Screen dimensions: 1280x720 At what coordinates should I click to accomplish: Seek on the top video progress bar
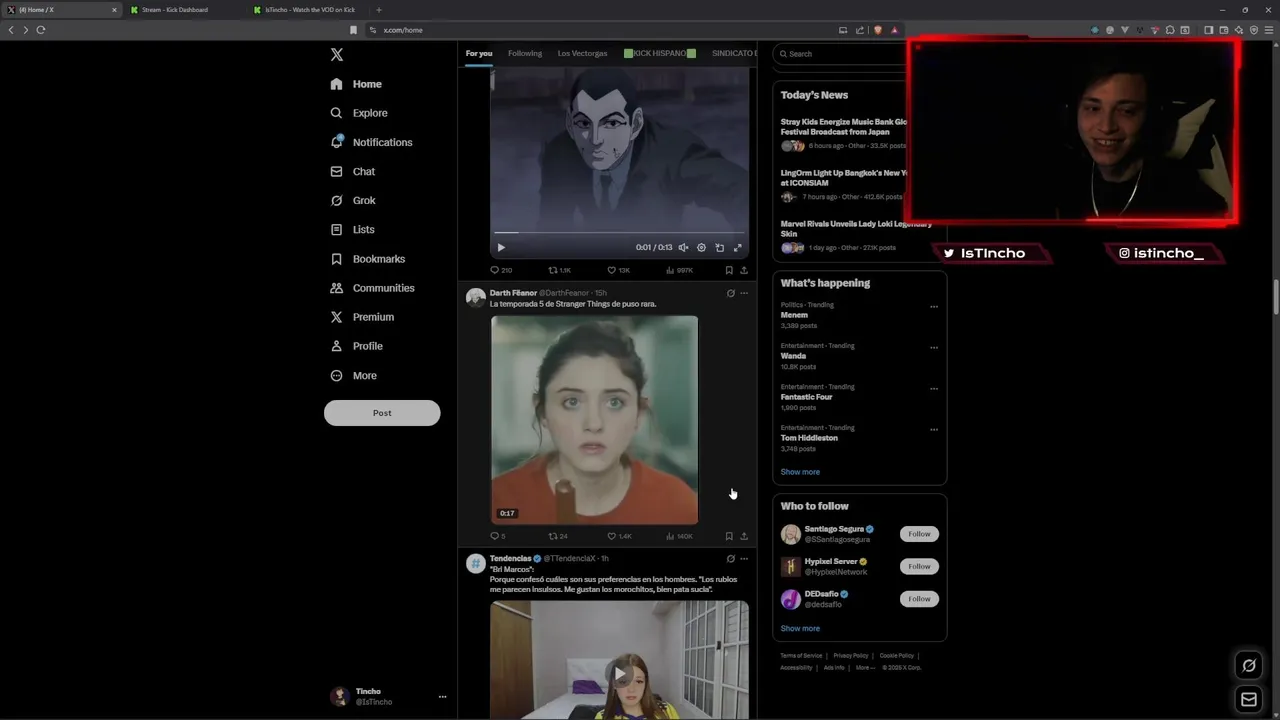tap(619, 233)
